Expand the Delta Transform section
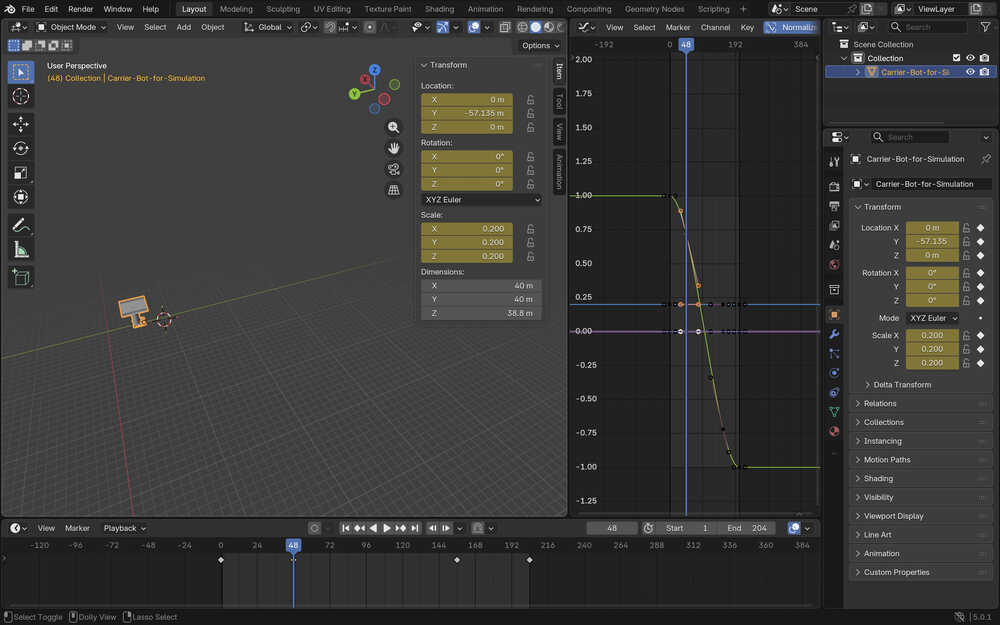 click(x=902, y=384)
